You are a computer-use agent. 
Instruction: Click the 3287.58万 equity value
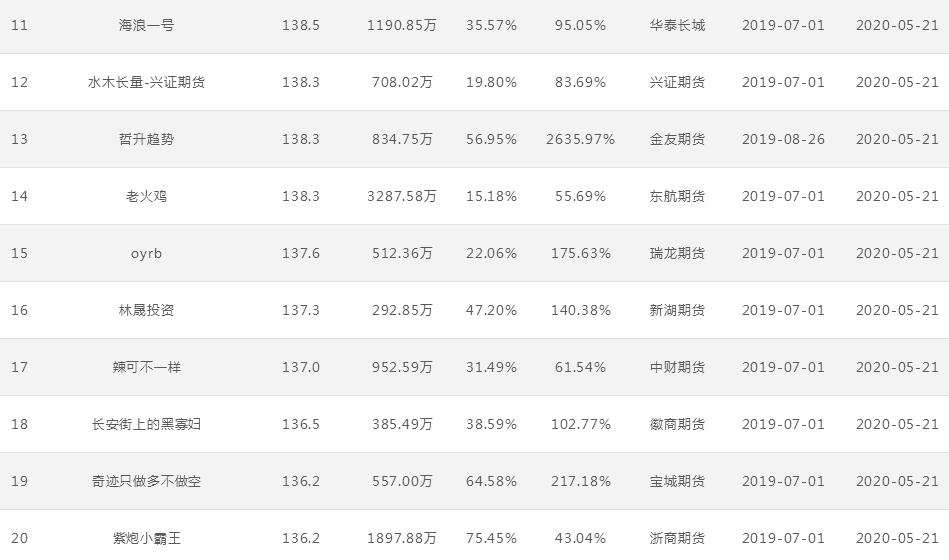(402, 196)
